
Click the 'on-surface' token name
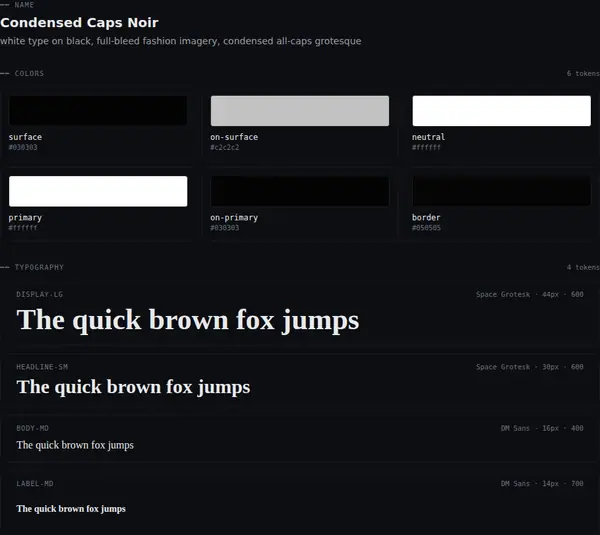pyautogui.click(x=234, y=137)
